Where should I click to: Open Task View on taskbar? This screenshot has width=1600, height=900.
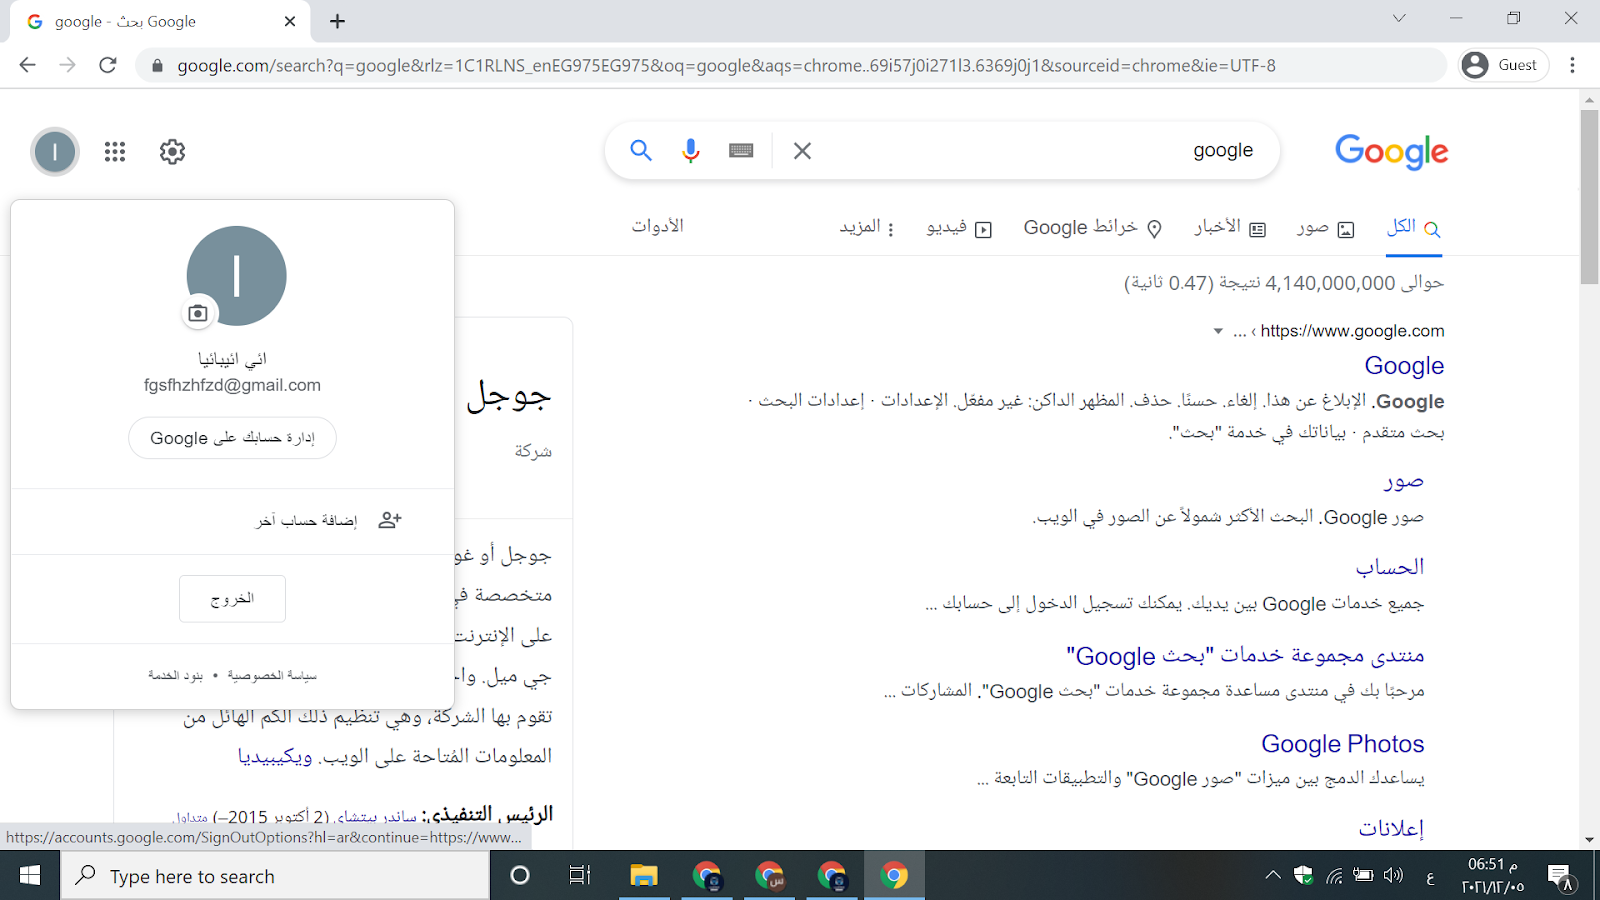pos(580,876)
